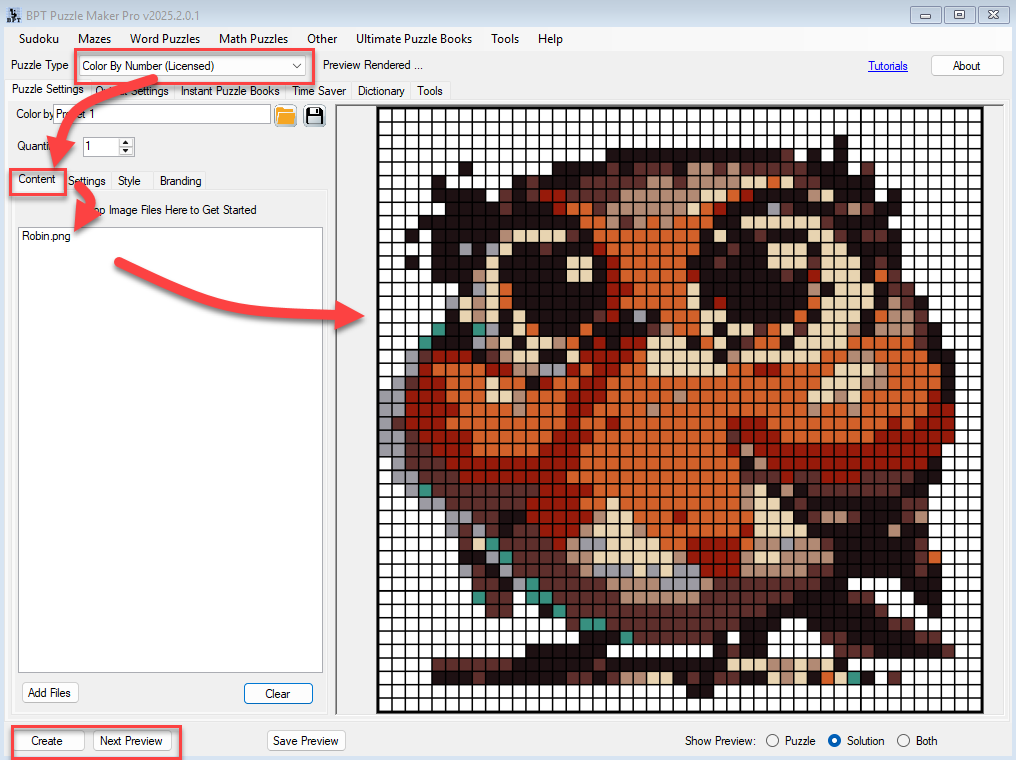Open the Word Puzzles menu

click(165, 39)
